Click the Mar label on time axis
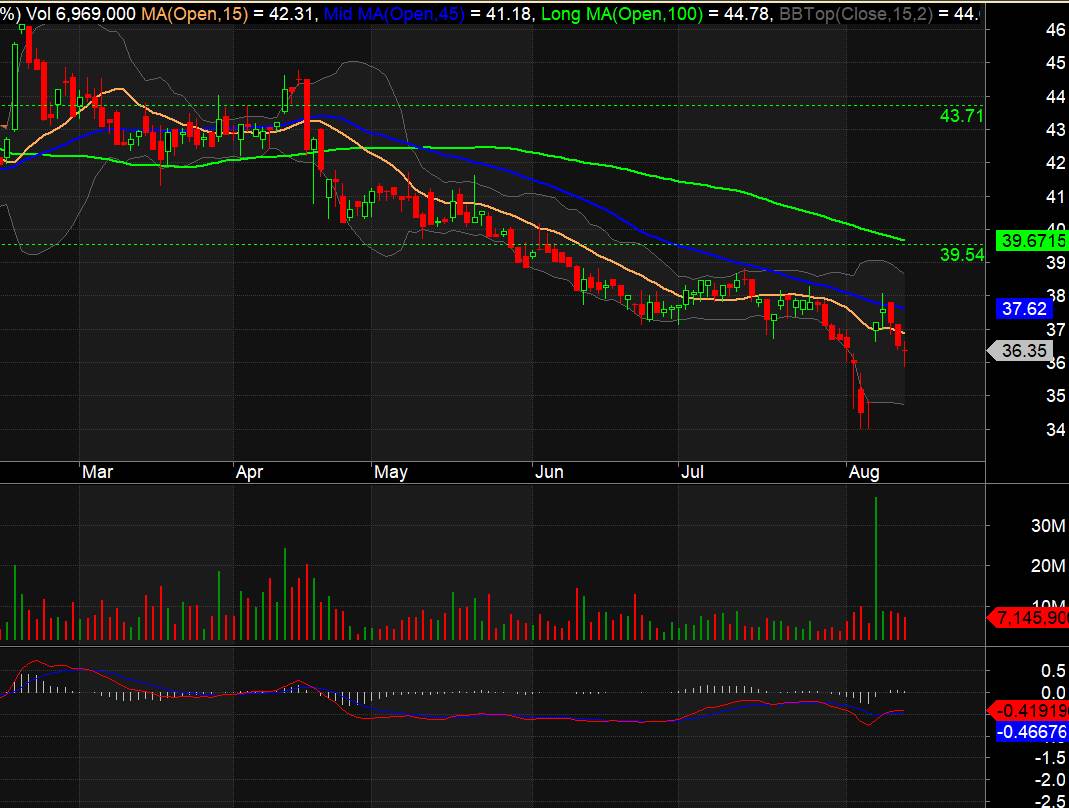Image resolution: width=1069 pixels, height=808 pixels. pyautogui.click(x=97, y=471)
